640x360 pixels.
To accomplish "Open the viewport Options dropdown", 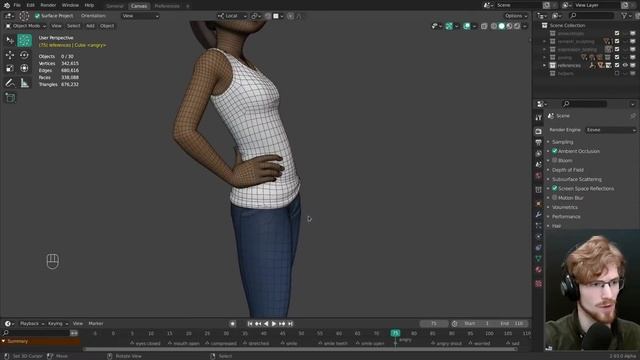I will coord(516,16).
